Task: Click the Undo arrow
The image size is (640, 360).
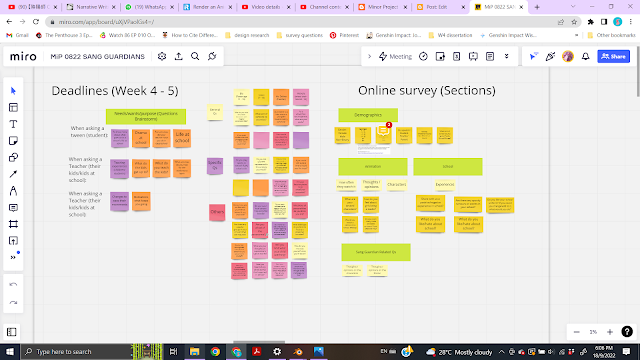Action: coord(13,284)
